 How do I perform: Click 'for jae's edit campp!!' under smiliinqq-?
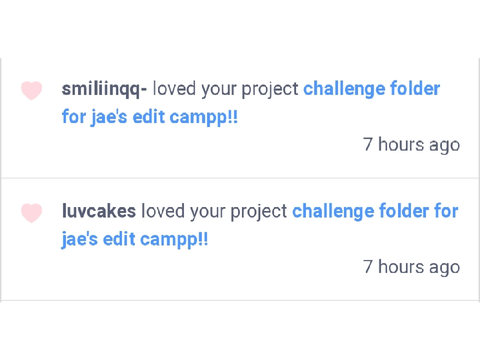(x=150, y=117)
